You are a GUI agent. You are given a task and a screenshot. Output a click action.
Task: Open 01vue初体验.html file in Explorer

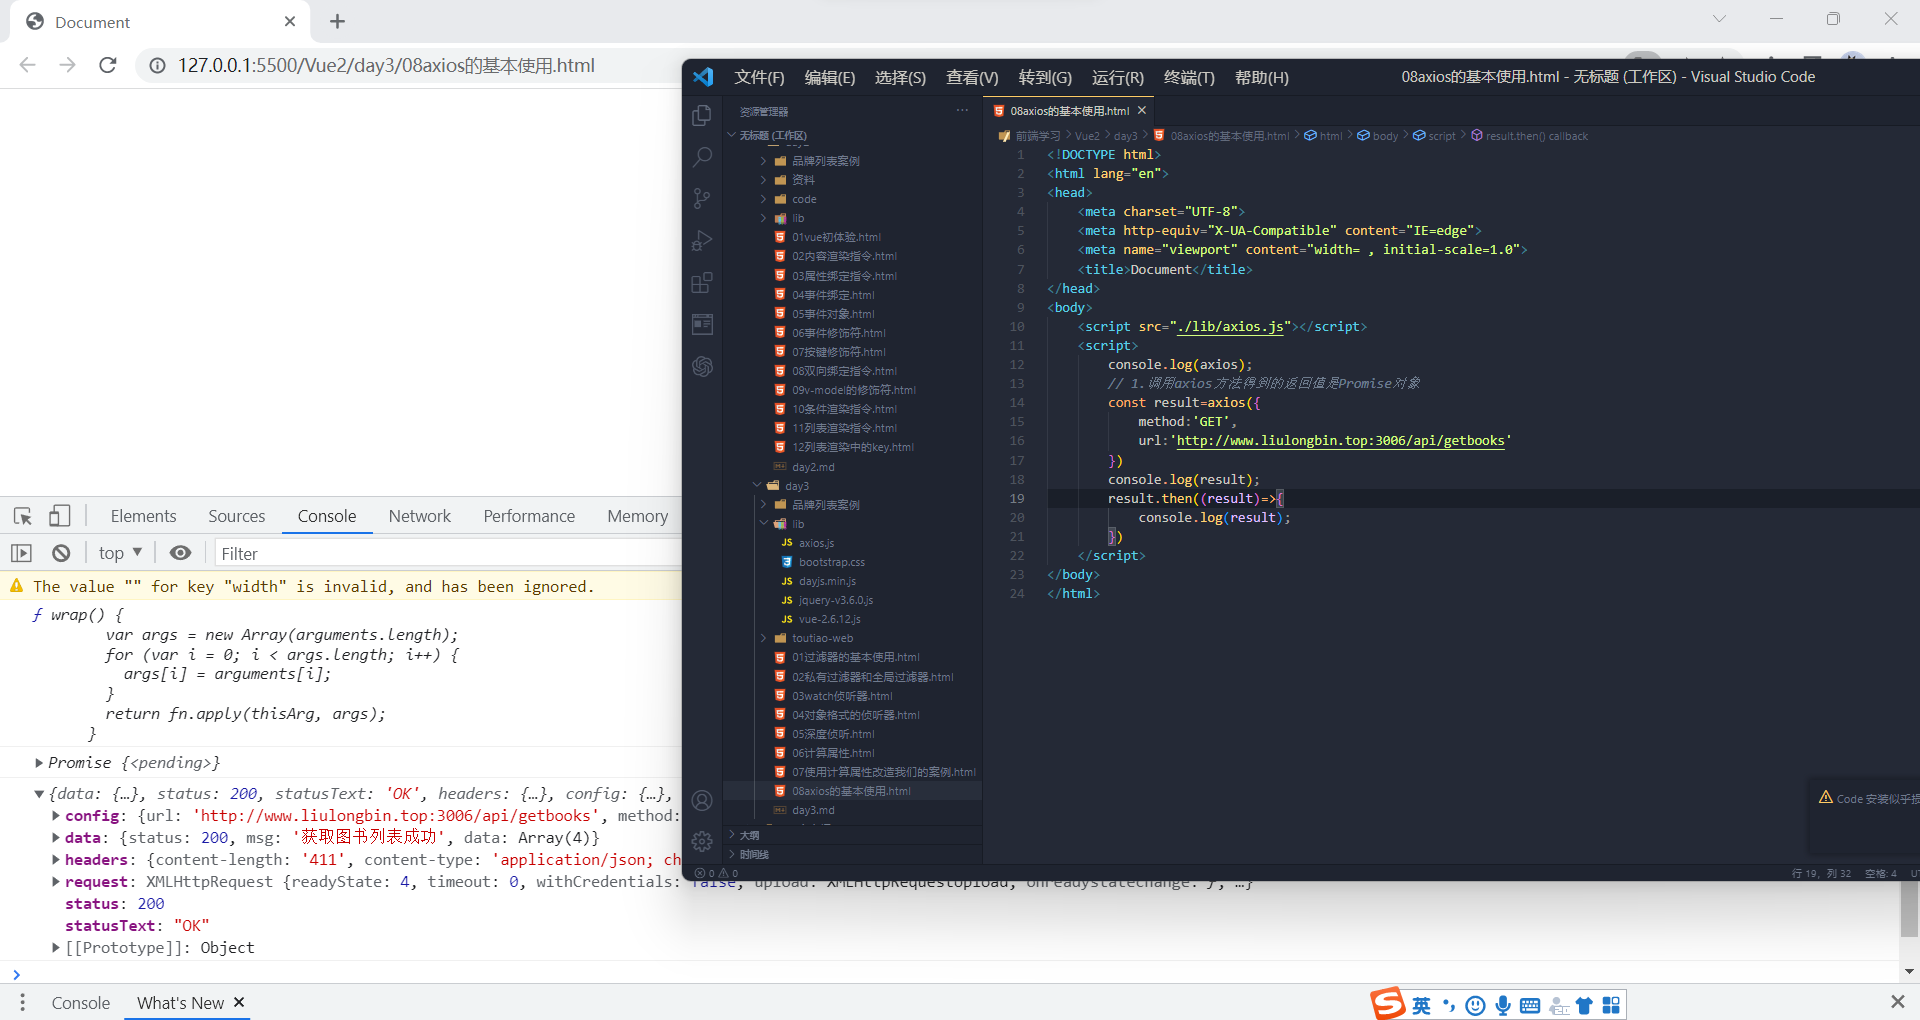click(x=836, y=237)
